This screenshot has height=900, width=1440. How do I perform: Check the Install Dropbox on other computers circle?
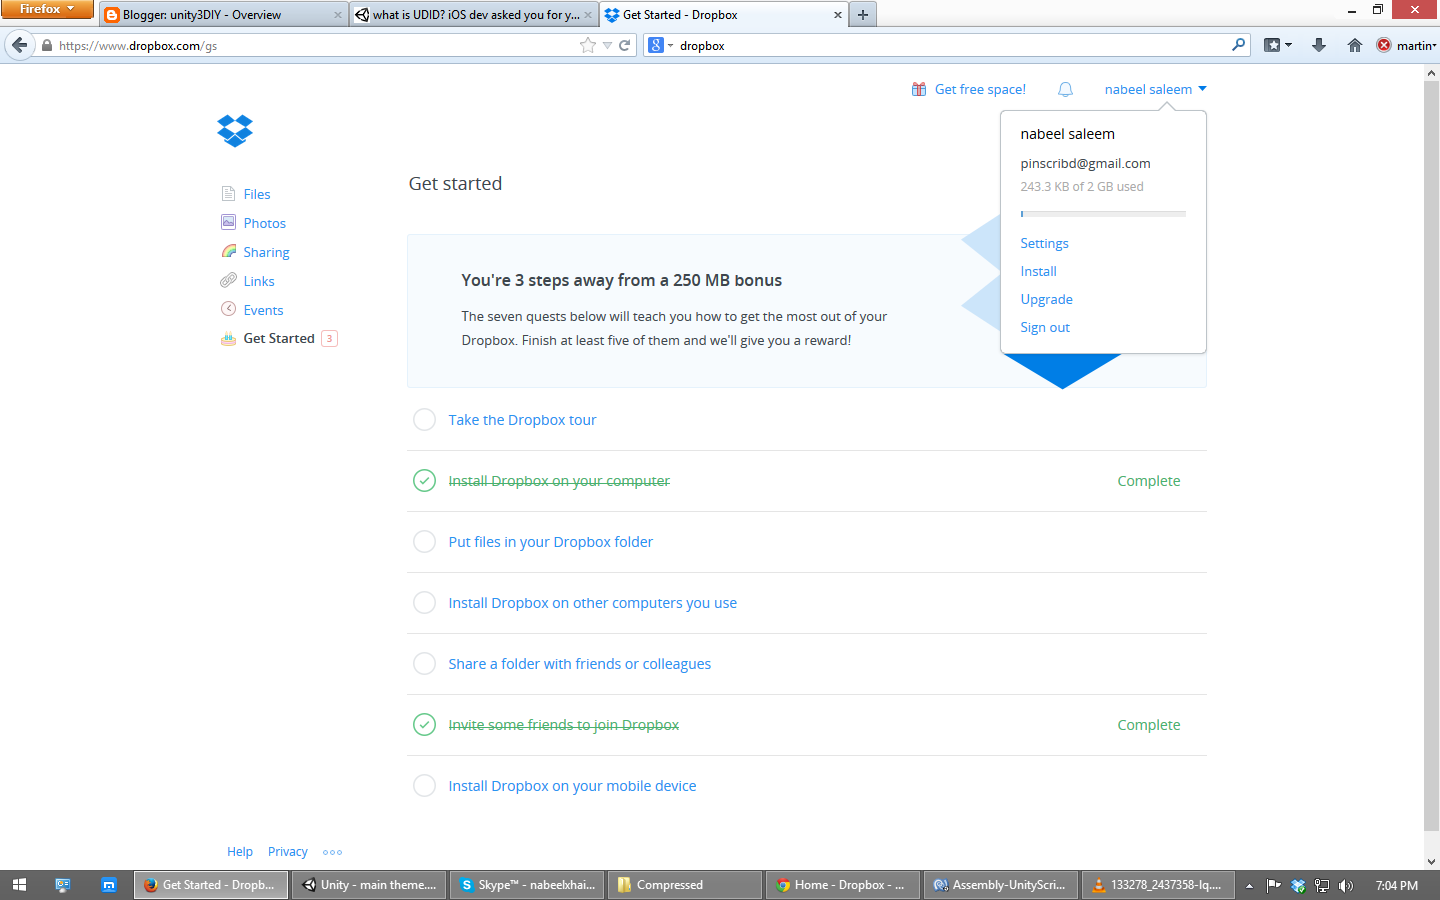pyautogui.click(x=424, y=603)
